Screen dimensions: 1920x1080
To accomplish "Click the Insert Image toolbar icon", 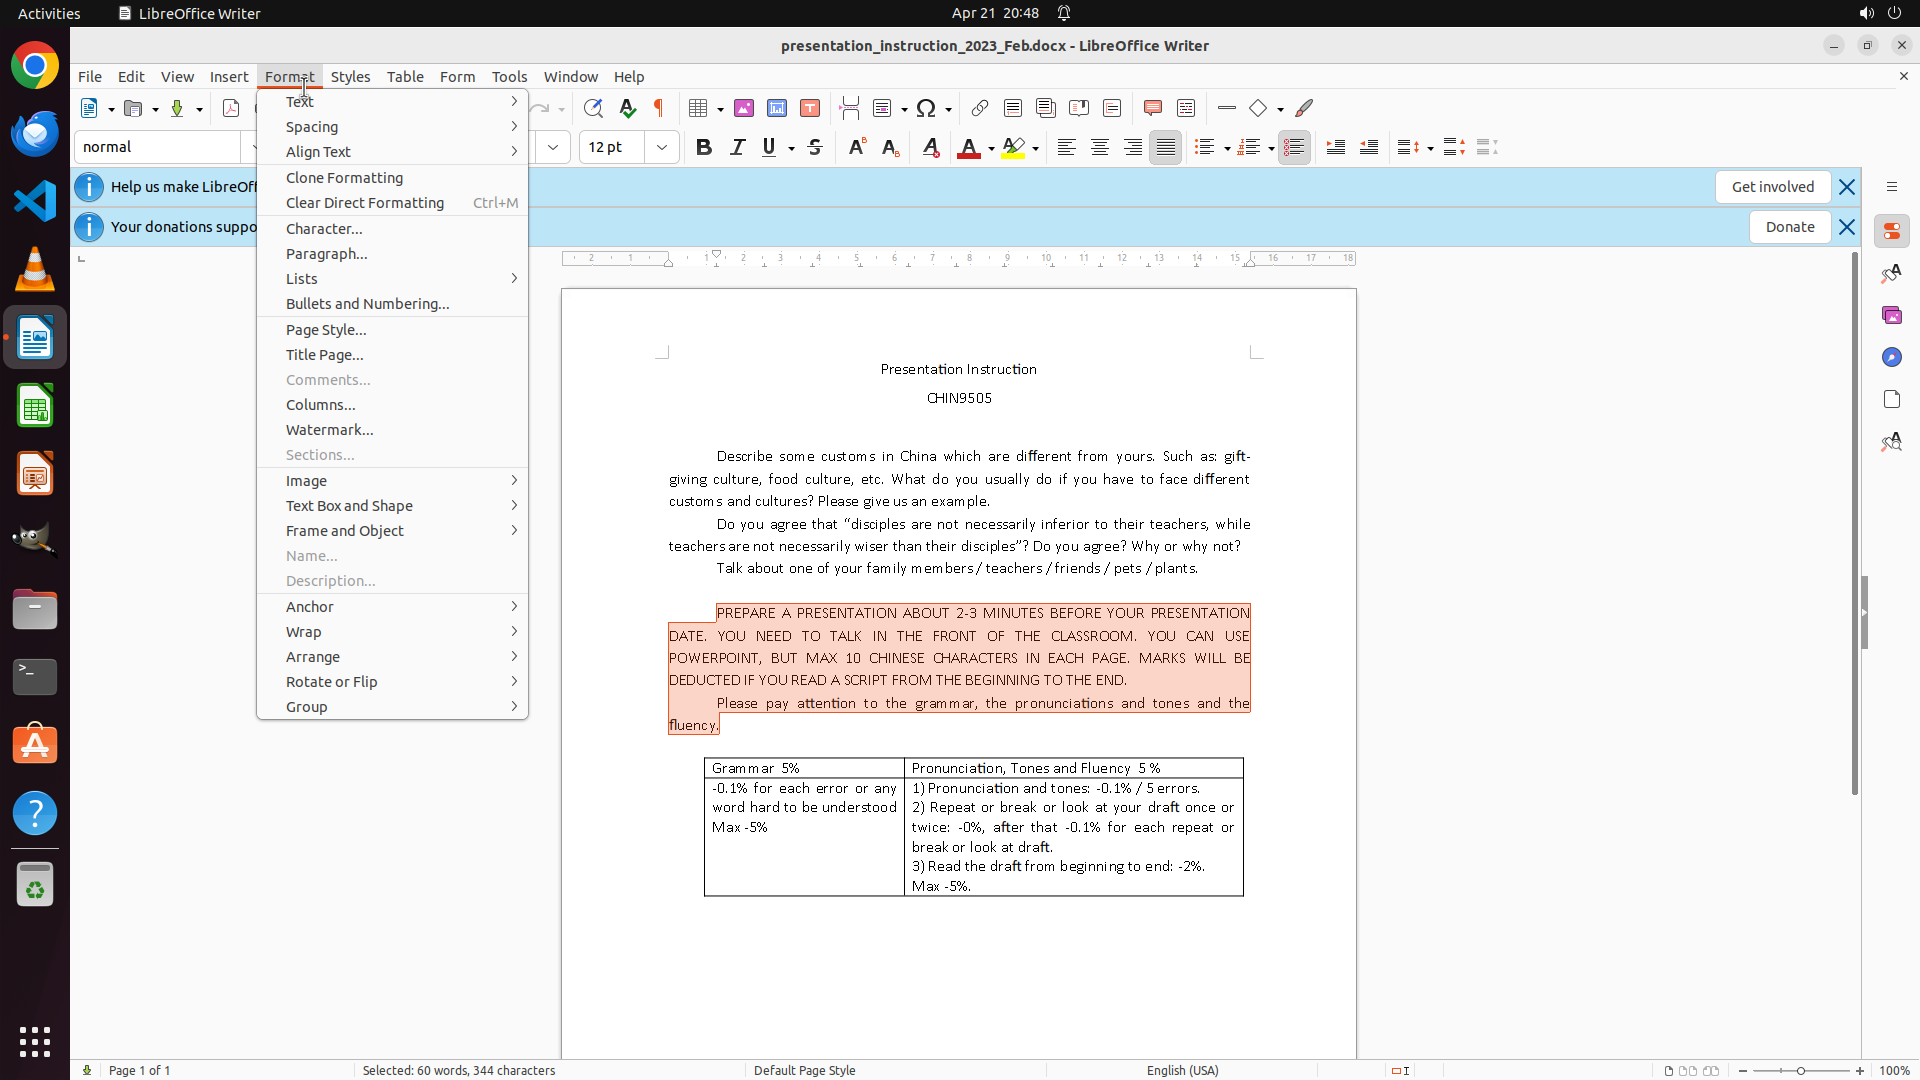I will 743,108.
